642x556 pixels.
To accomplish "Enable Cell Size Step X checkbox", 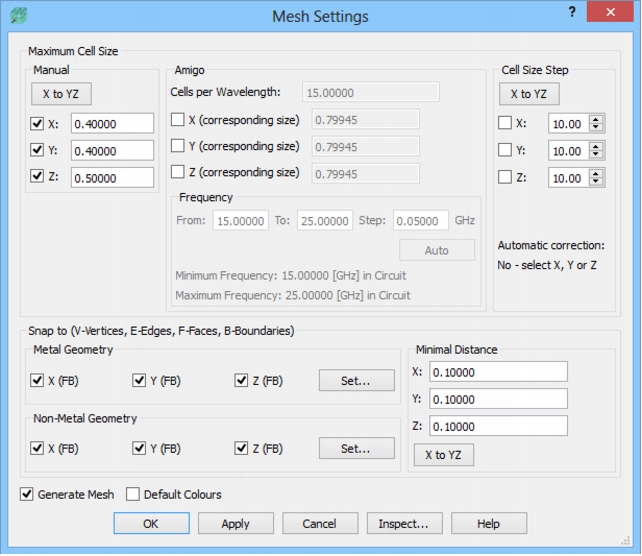I will tap(505, 123).
